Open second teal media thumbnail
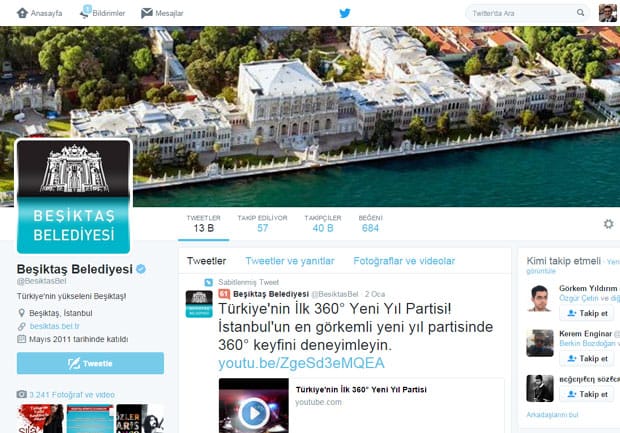 [x=90, y=418]
